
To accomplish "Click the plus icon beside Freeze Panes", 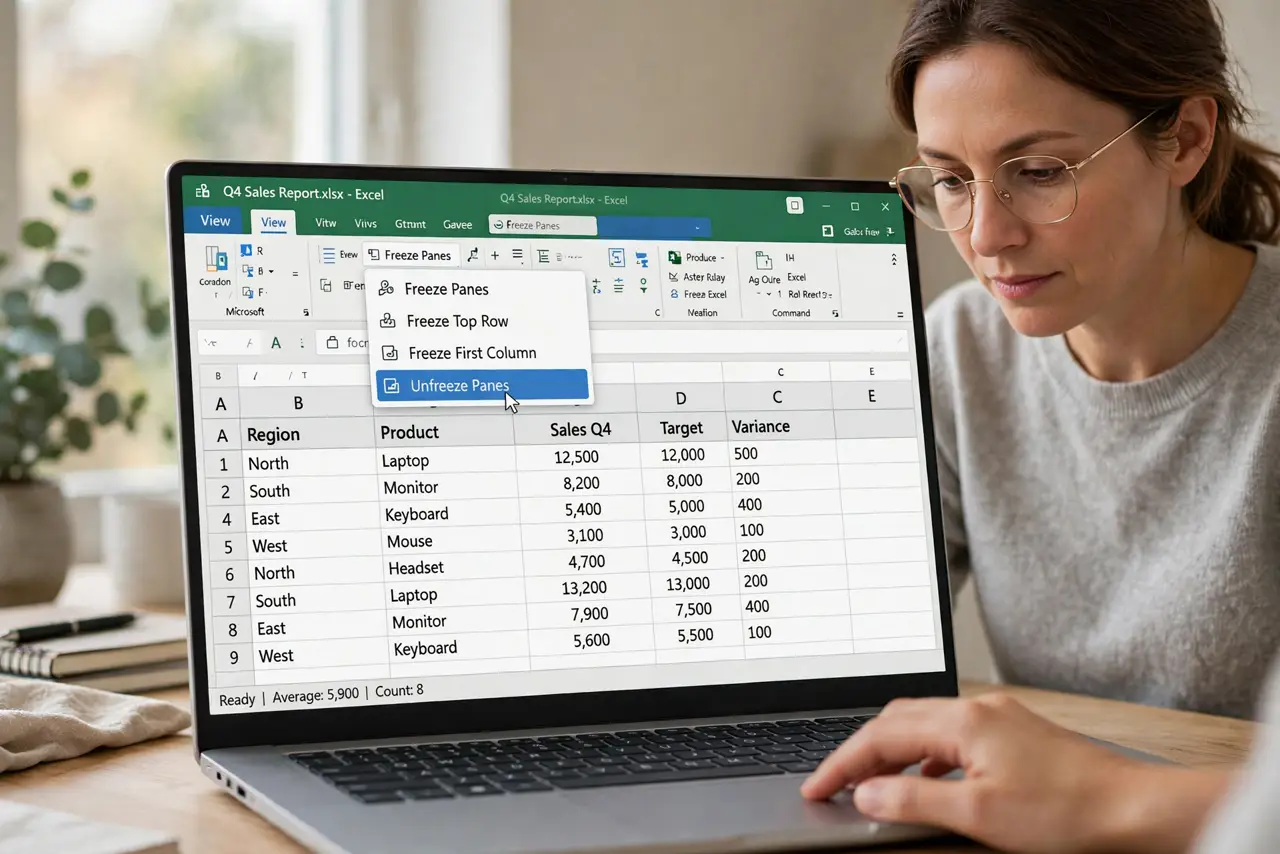I will [494, 256].
